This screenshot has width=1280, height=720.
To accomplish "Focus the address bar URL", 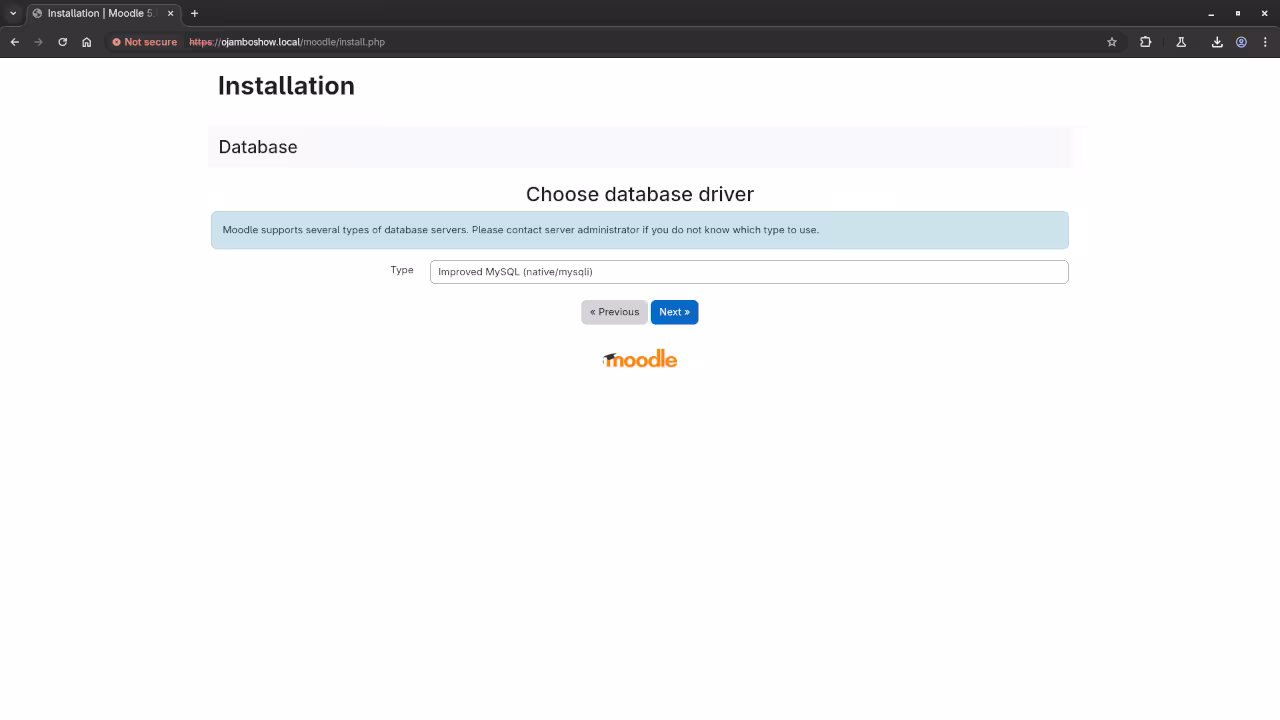I will coord(287,42).
